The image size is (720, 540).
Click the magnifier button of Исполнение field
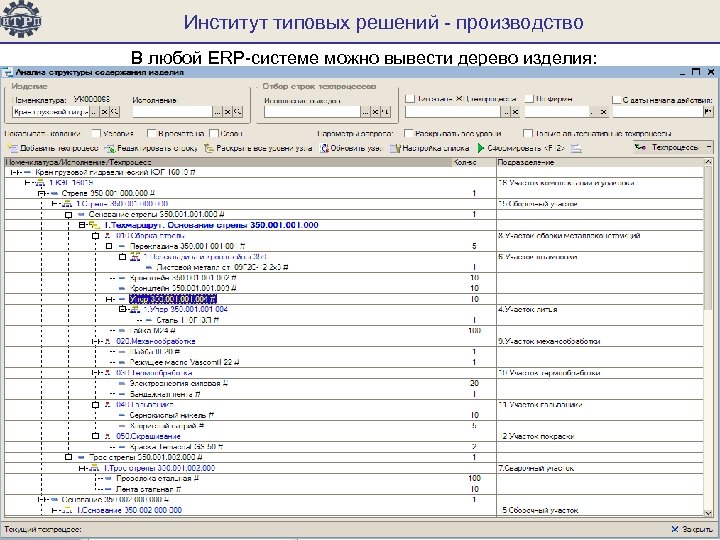point(237,112)
